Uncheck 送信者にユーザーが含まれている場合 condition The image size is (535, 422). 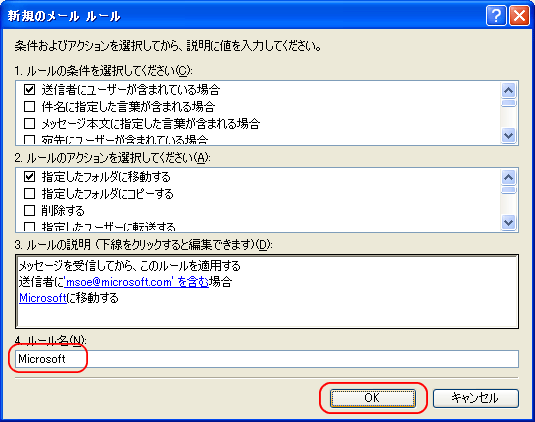point(29,90)
